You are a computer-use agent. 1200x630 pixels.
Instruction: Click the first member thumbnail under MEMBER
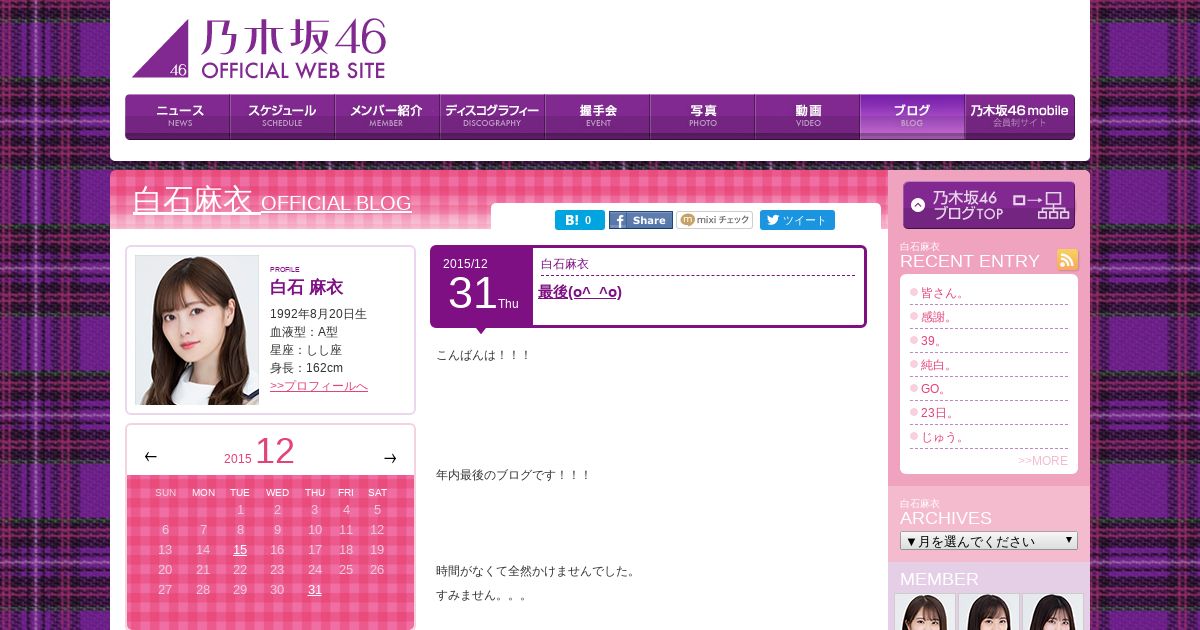click(x=925, y=612)
